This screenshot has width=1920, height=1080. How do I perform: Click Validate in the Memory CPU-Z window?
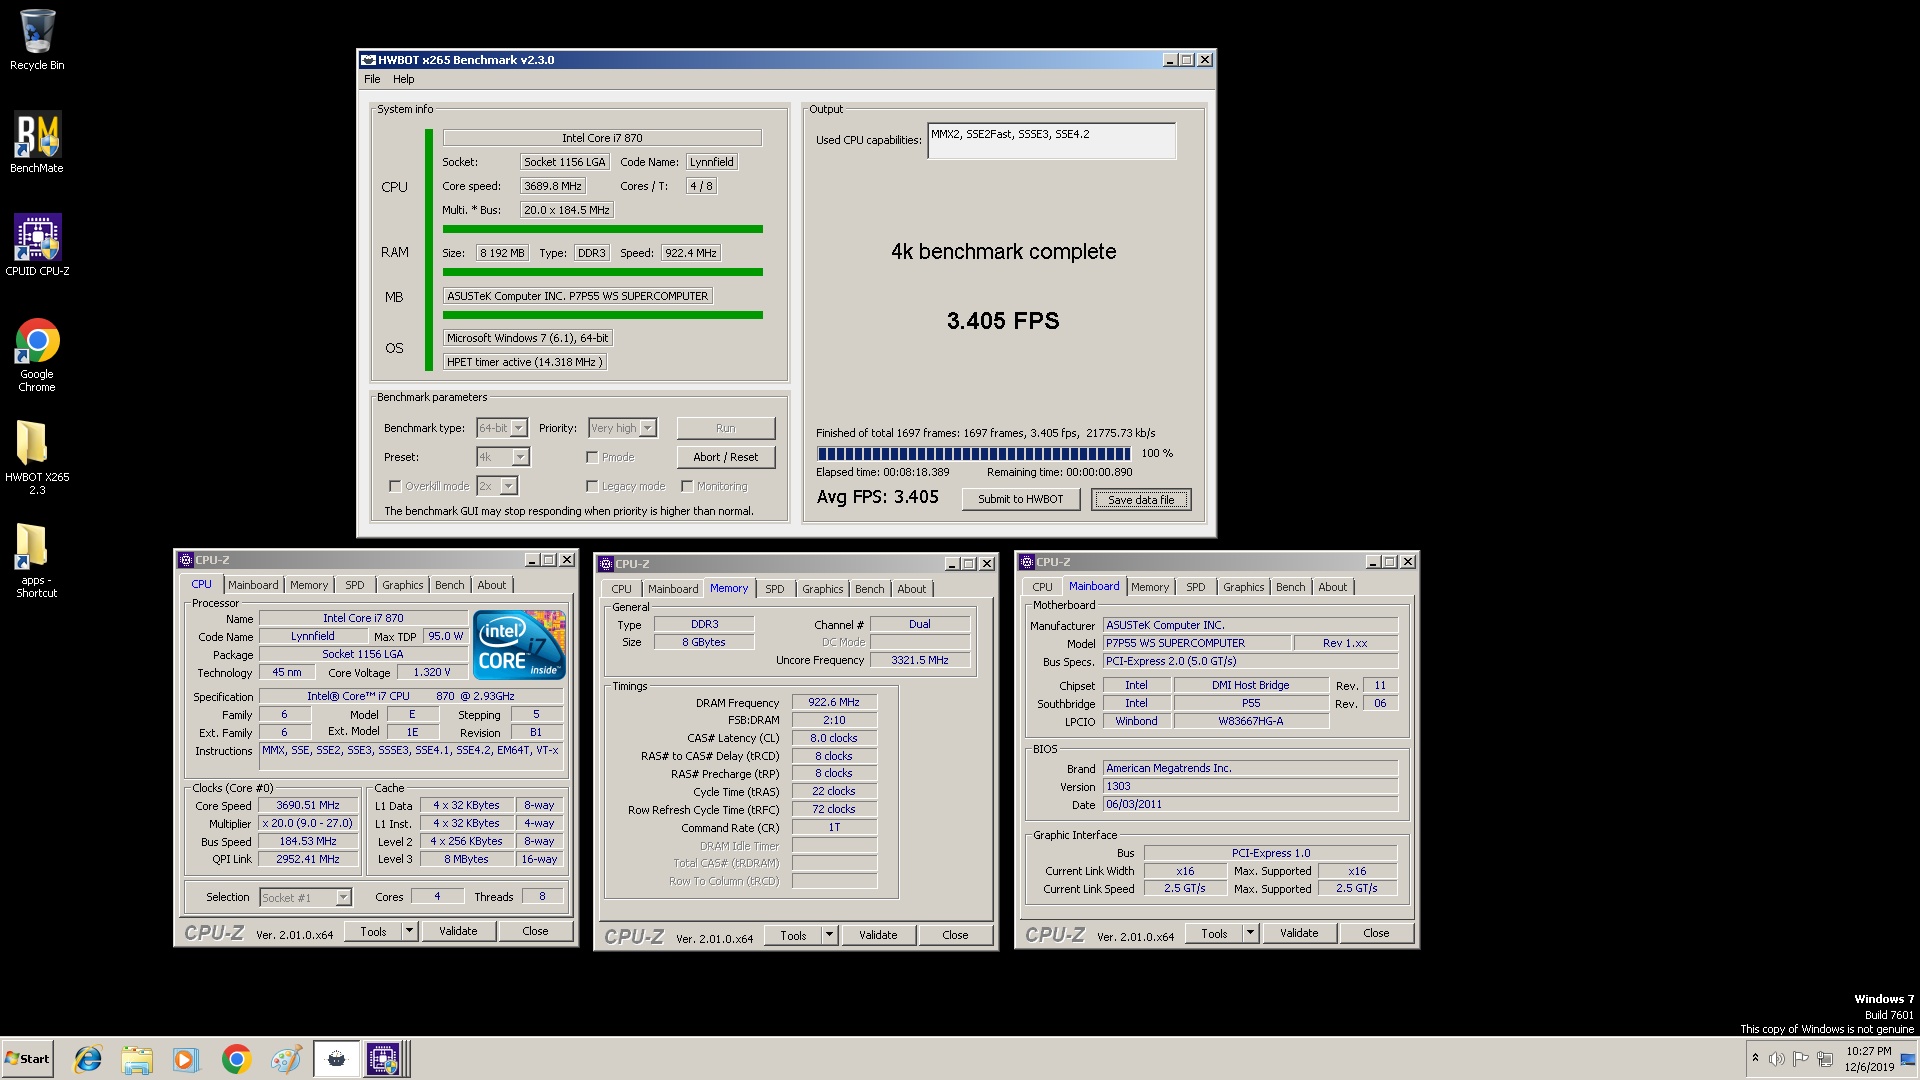point(878,935)
